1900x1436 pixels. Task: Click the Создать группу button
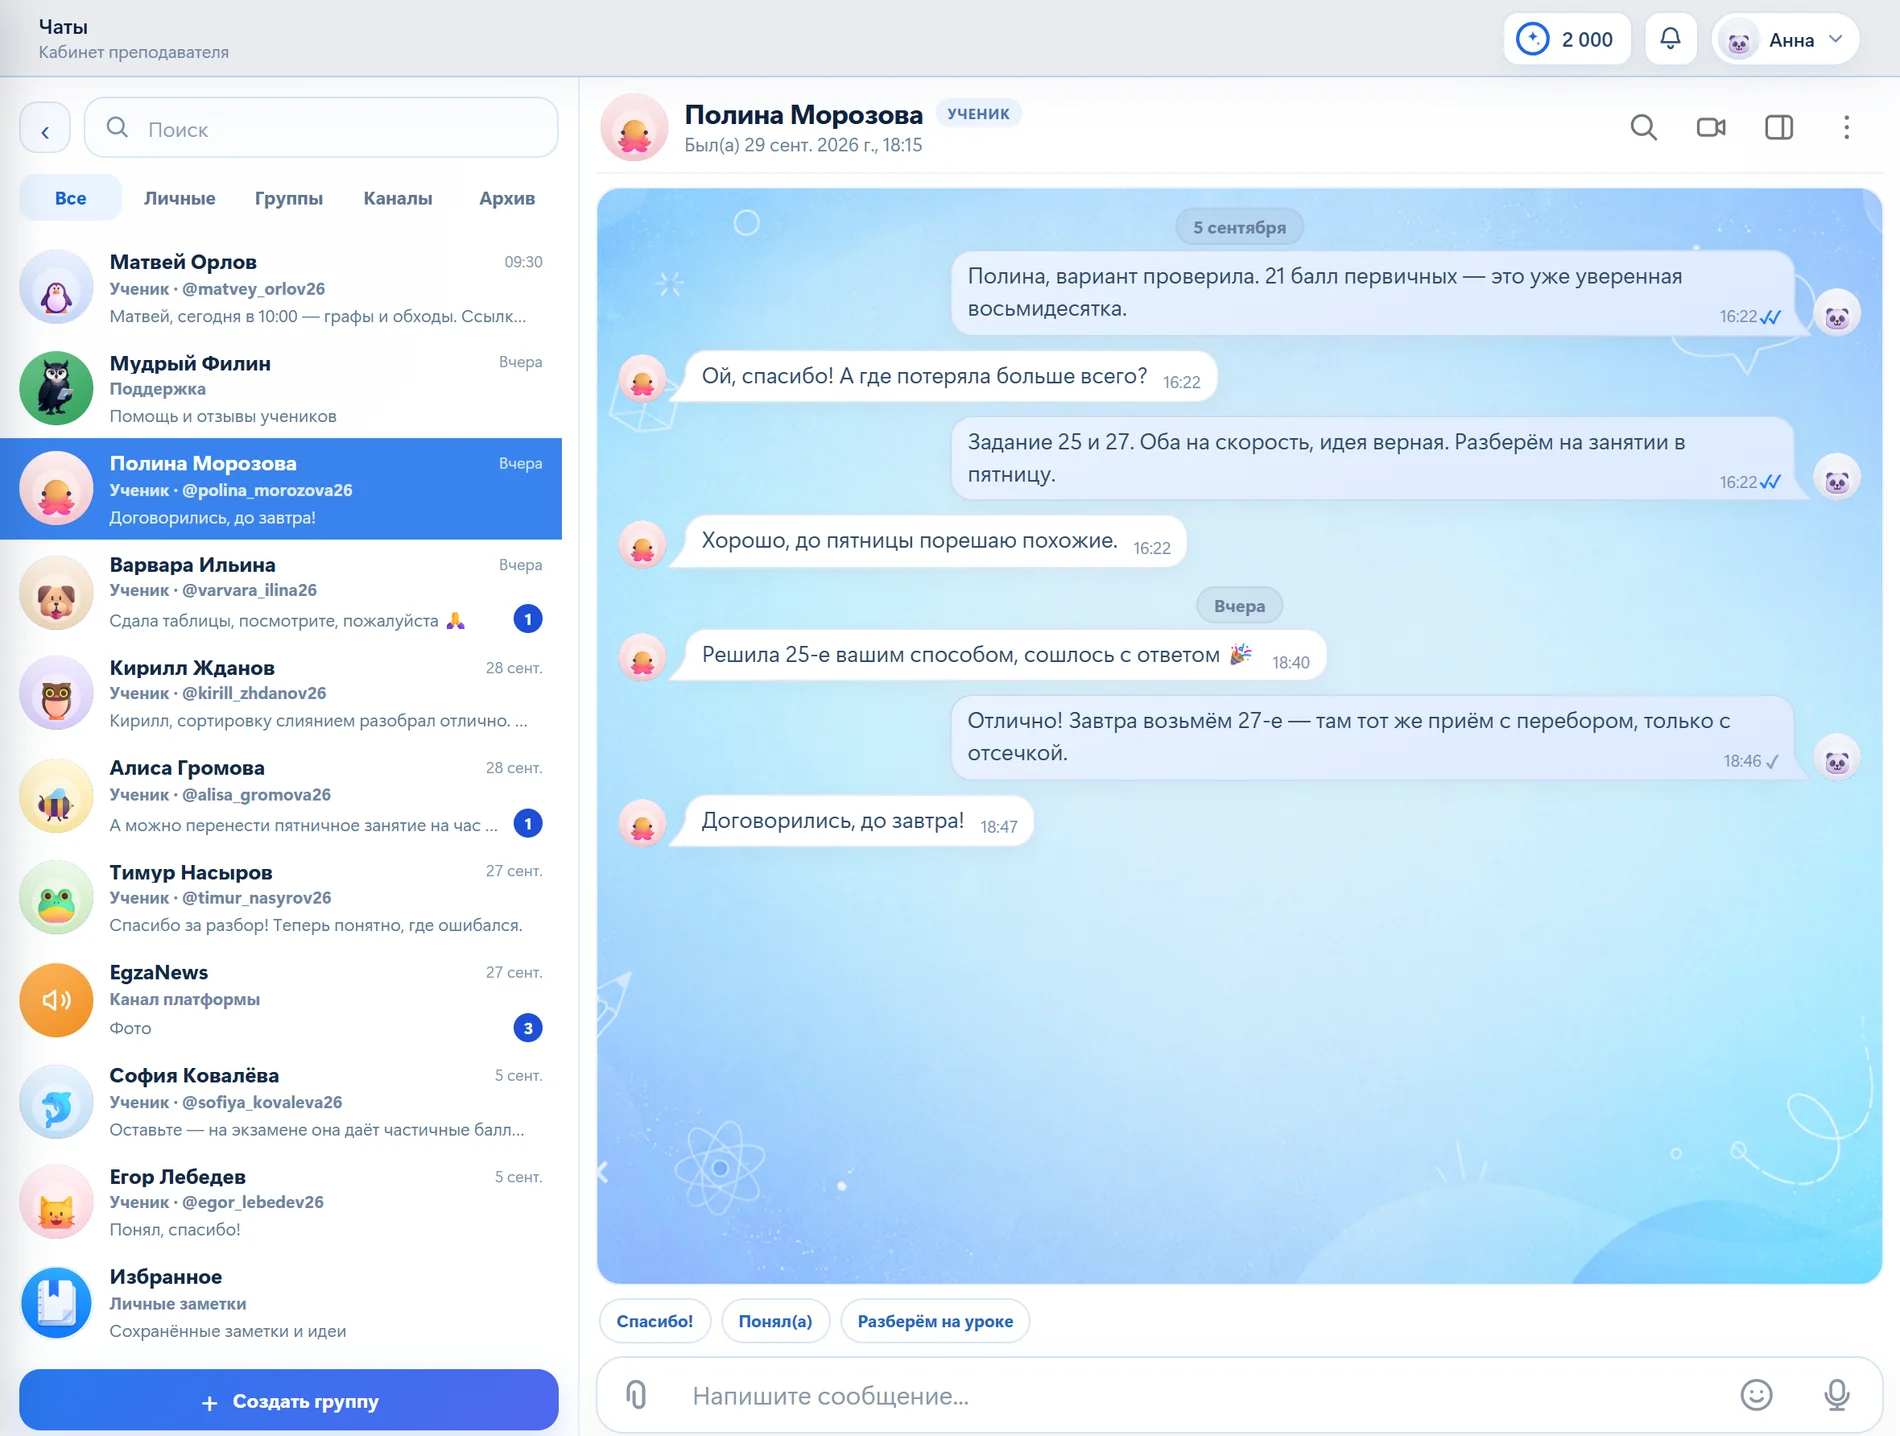pyautogui.click(x=289, y=1400)
